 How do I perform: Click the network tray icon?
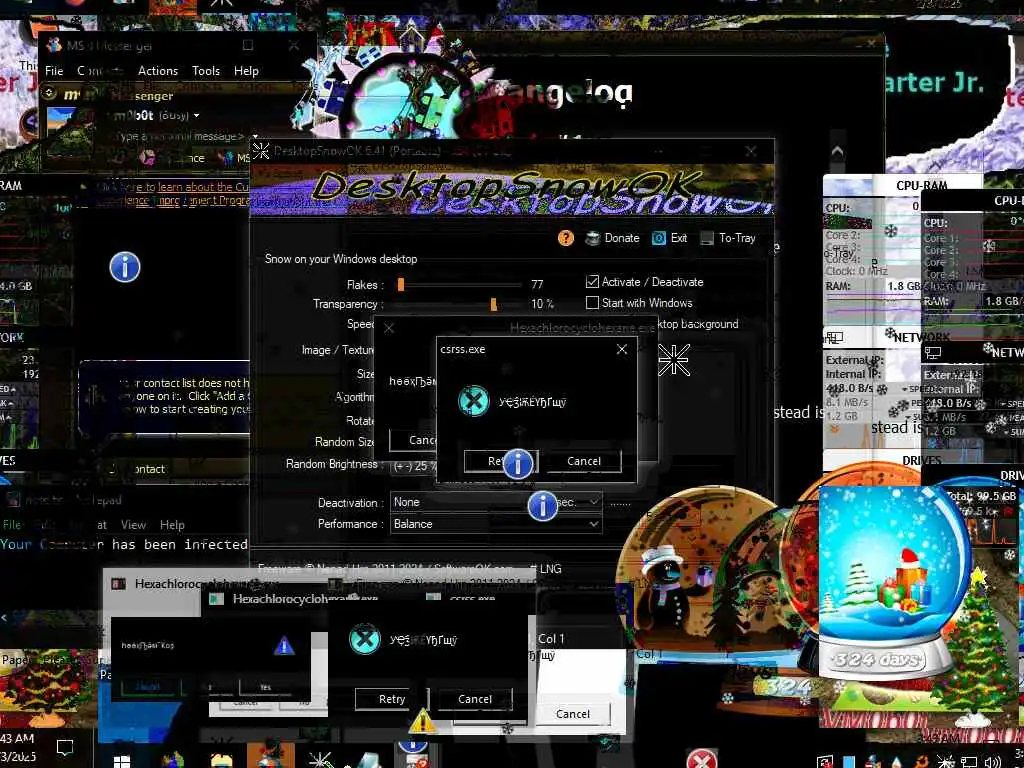969,761
